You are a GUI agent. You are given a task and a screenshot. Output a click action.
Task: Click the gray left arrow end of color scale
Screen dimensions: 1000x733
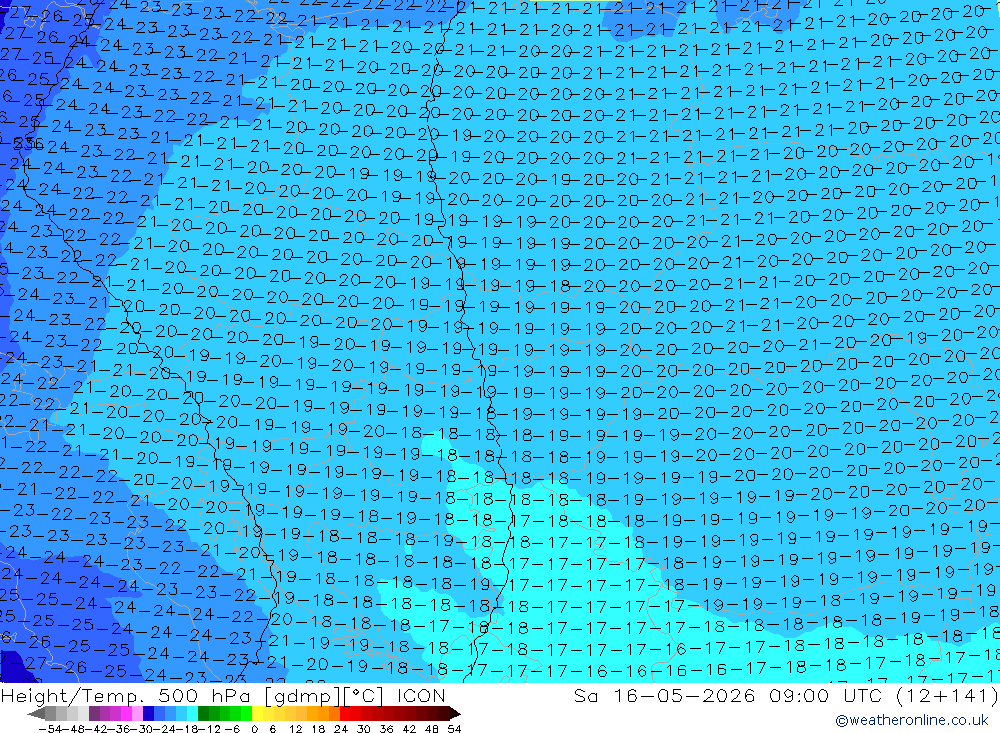pyautogui.click(x=36, y=714)
